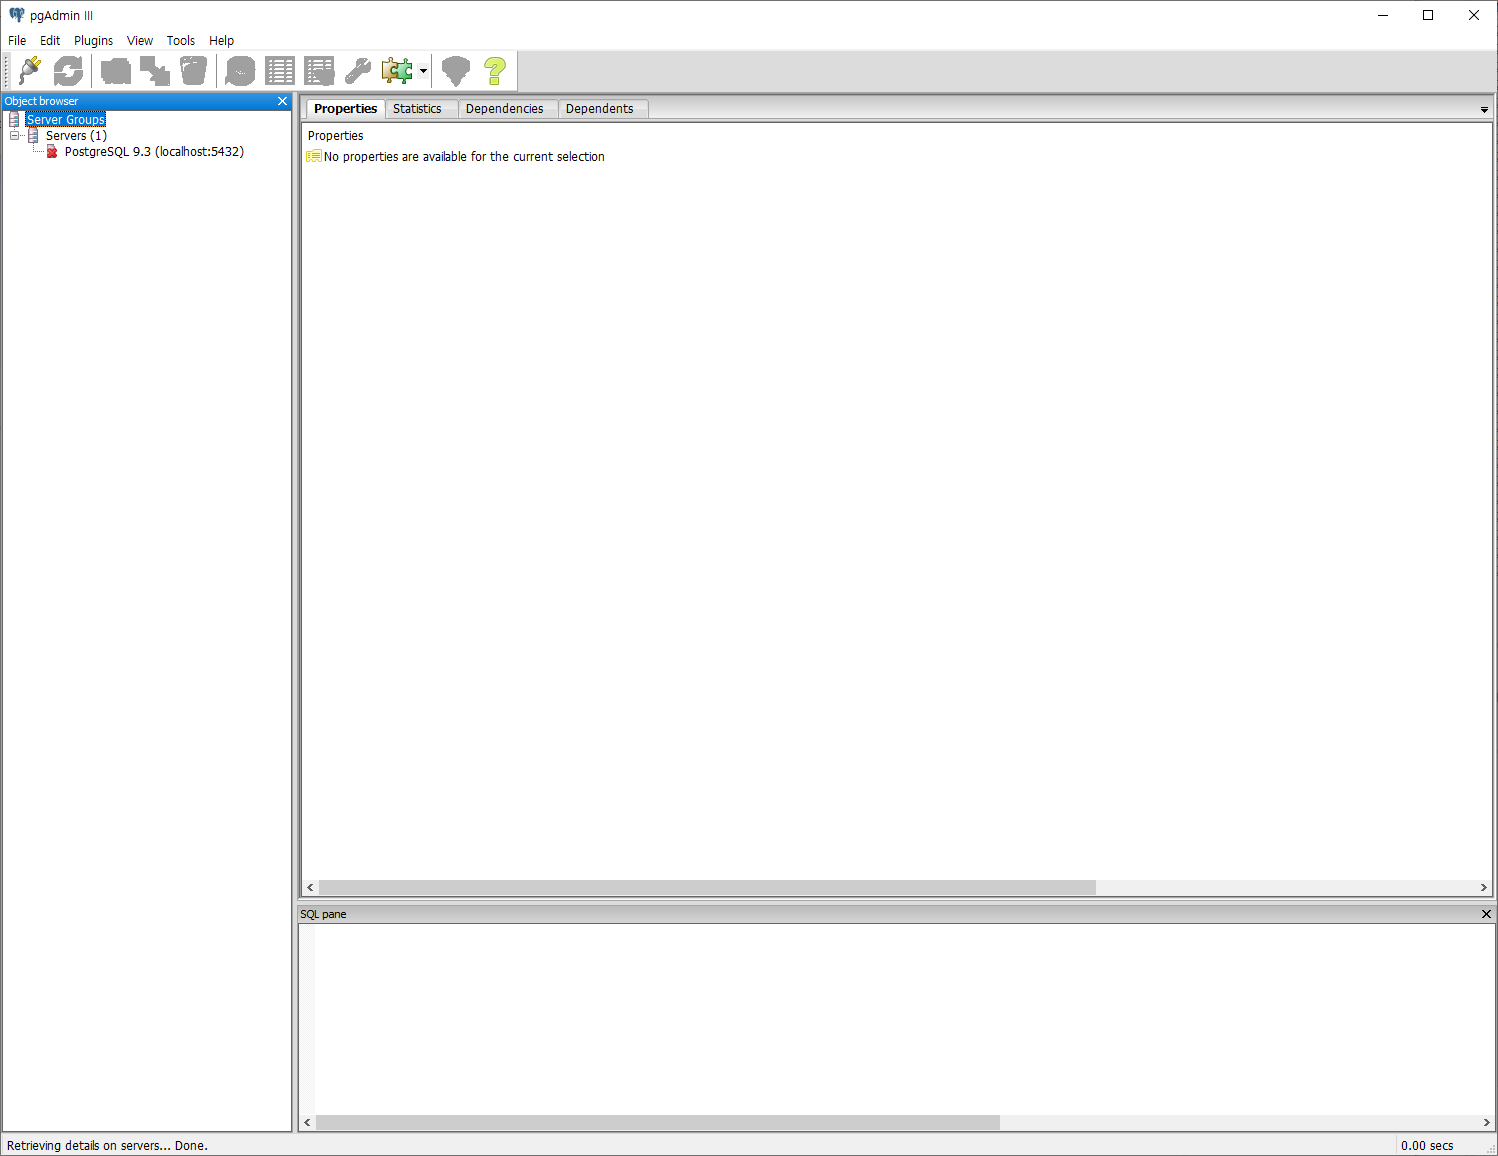This screenshot has width=1498, height=1156.
Task: Select PostgreSQL 9.3 (localhost:5432) server
Action: [154, 152]
